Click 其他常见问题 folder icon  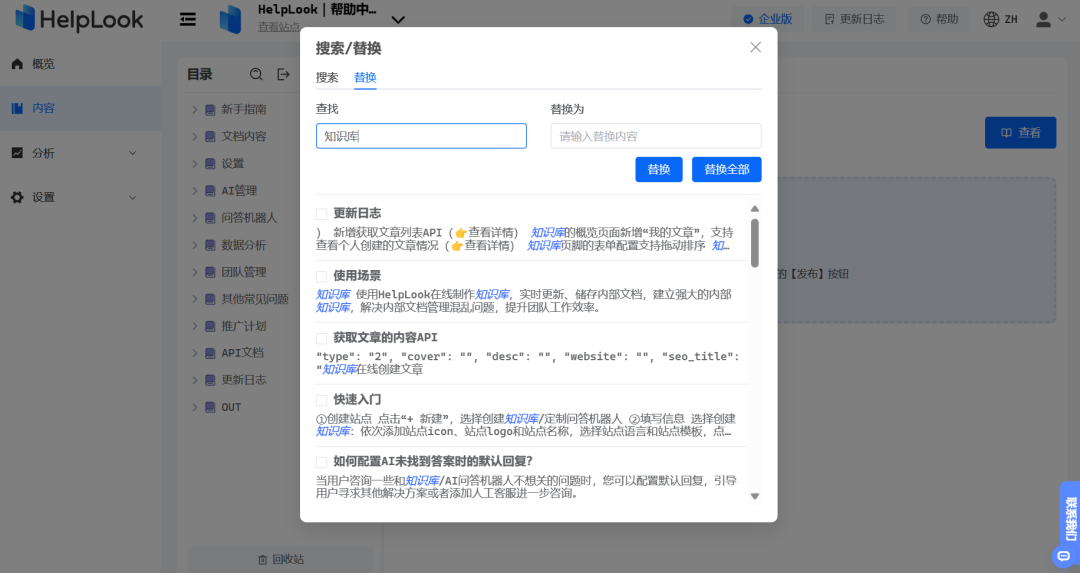pyautogui.click(x=210, y=299)
